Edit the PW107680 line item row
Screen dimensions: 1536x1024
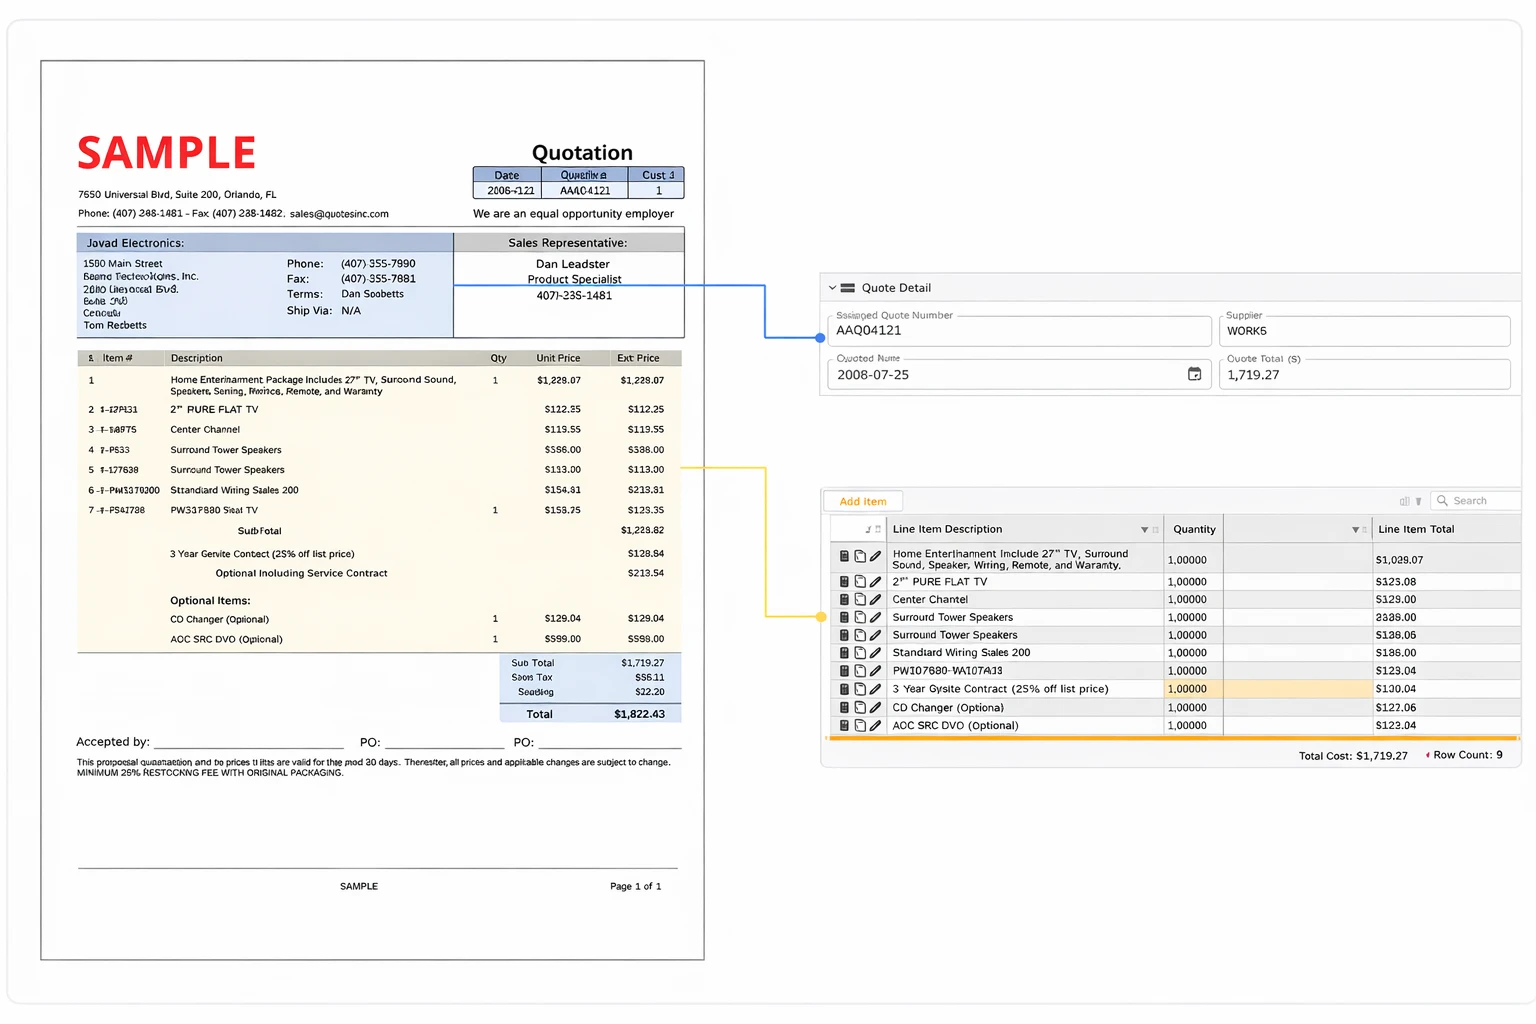(875, 671)
